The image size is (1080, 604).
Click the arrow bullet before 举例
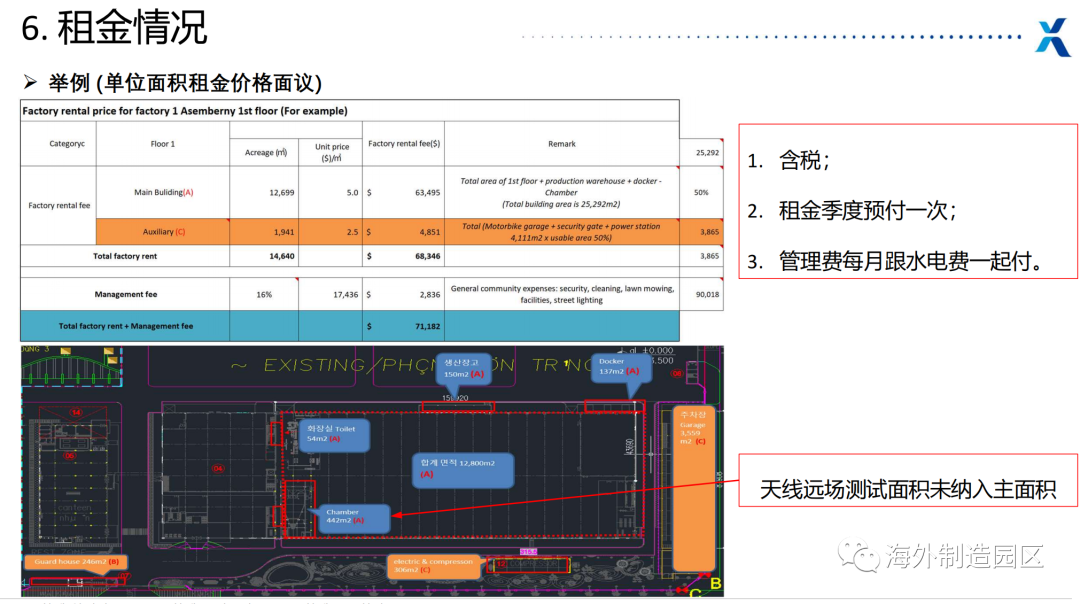pos(30,83)
